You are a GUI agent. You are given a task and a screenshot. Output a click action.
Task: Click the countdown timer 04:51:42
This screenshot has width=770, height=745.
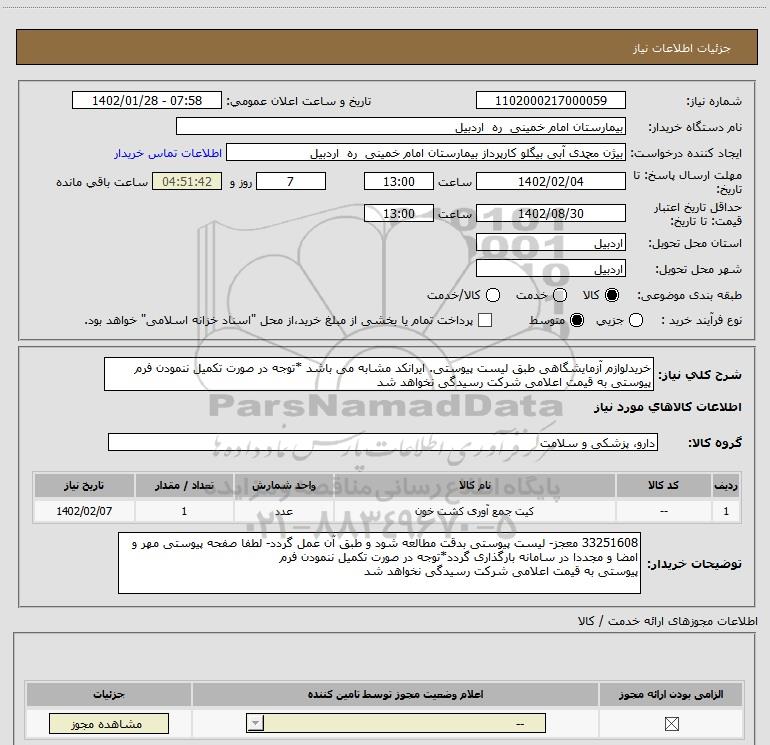(187, 181)
